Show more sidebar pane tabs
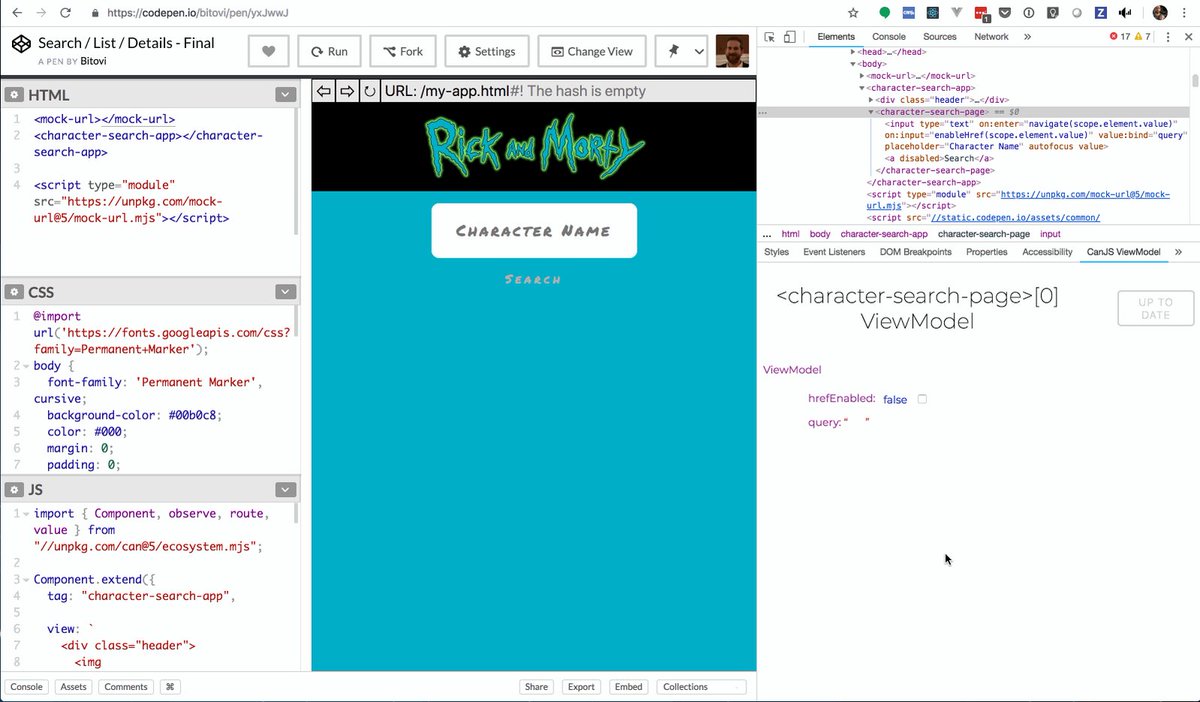1200x702 pixels. pos(1178,252)
